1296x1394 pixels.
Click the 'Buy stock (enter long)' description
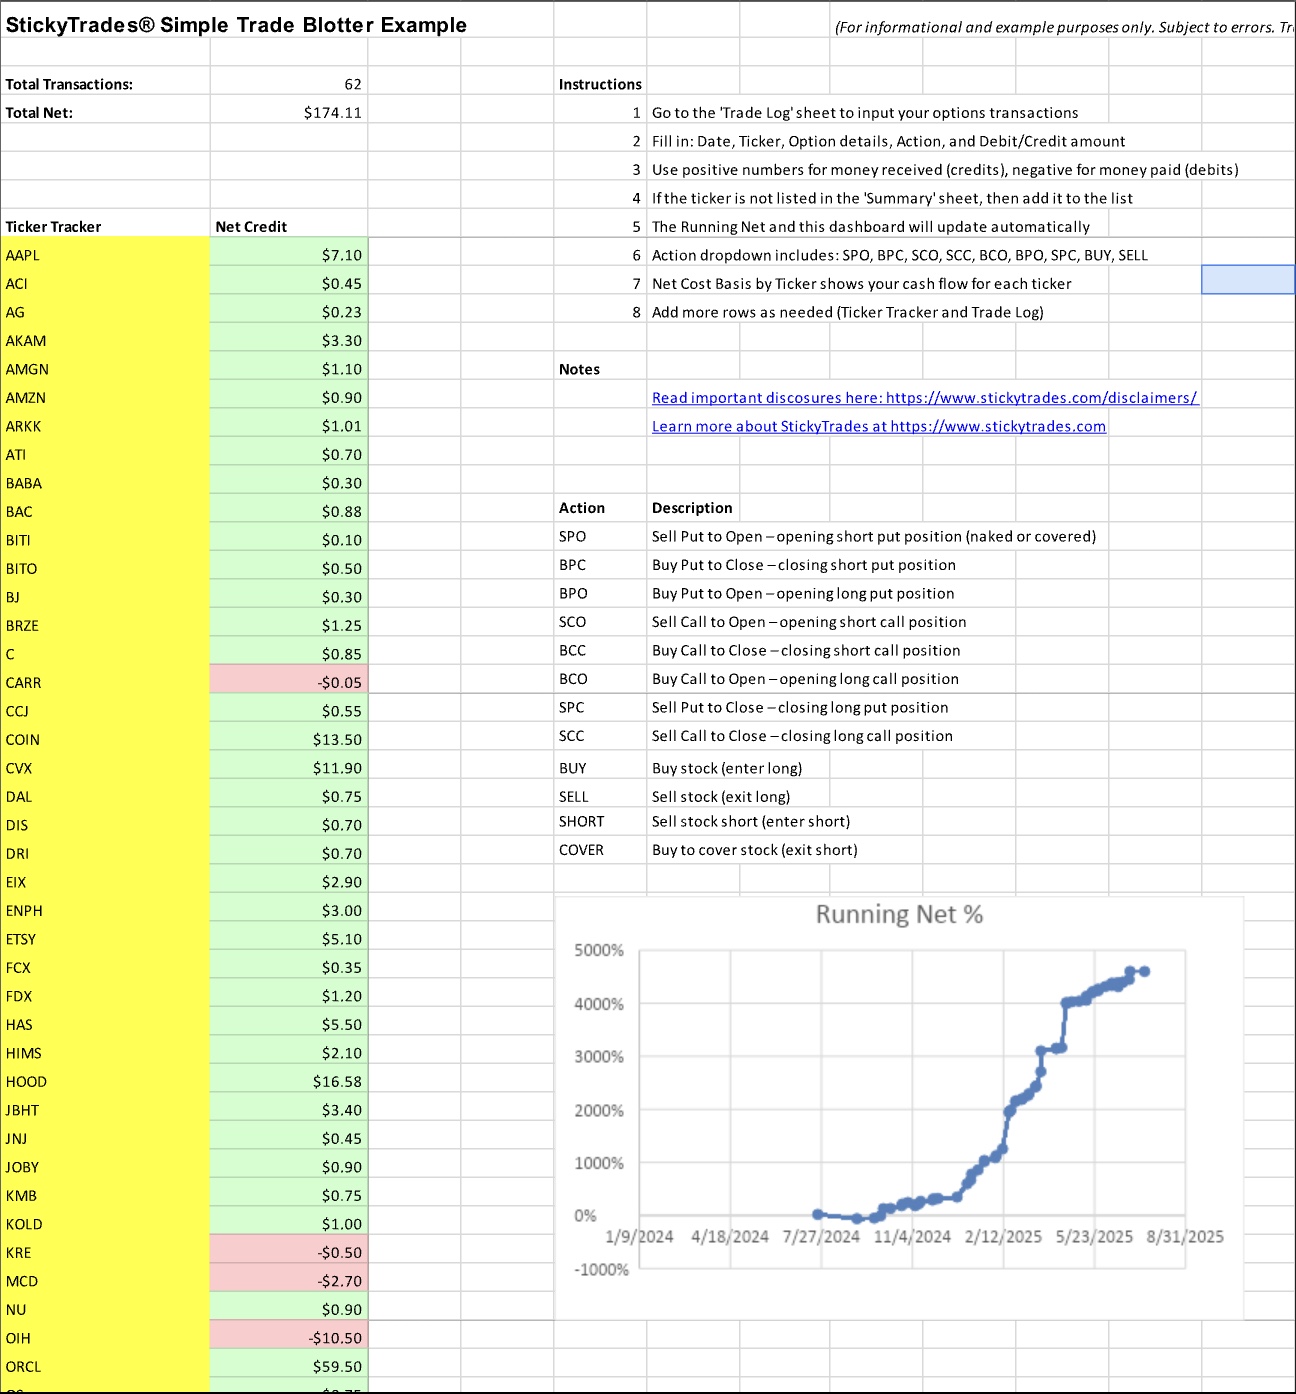tap(727, 768)
